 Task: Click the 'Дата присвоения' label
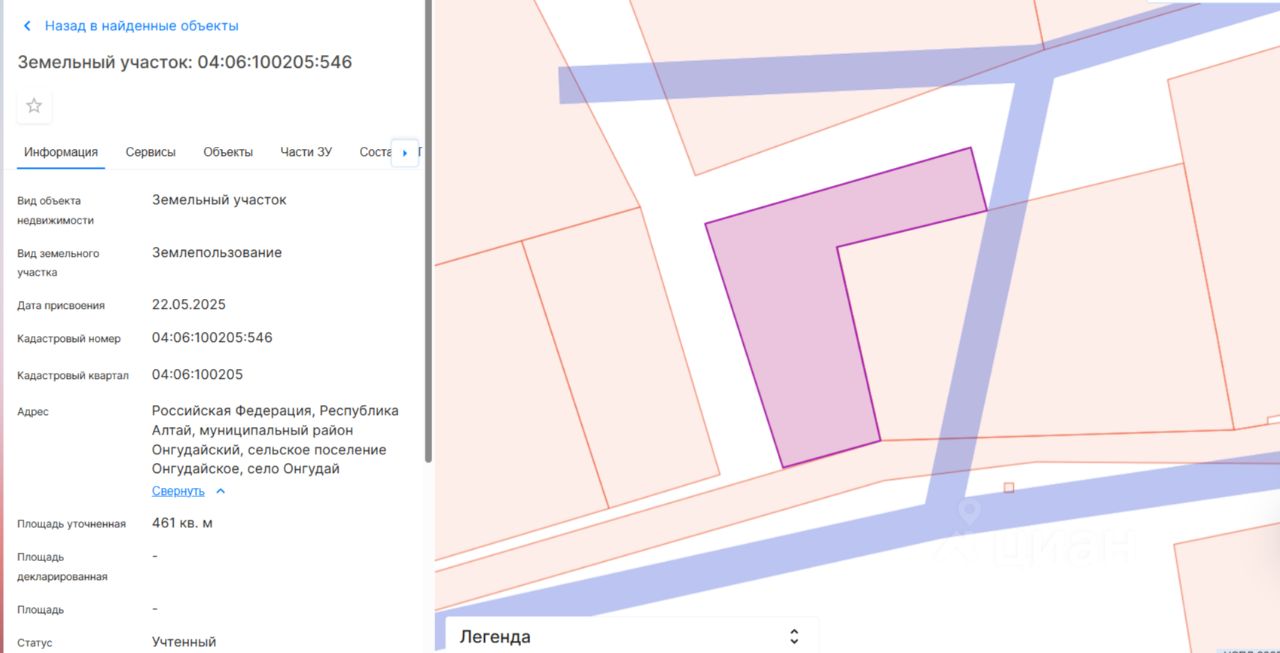tap(61, 306)
